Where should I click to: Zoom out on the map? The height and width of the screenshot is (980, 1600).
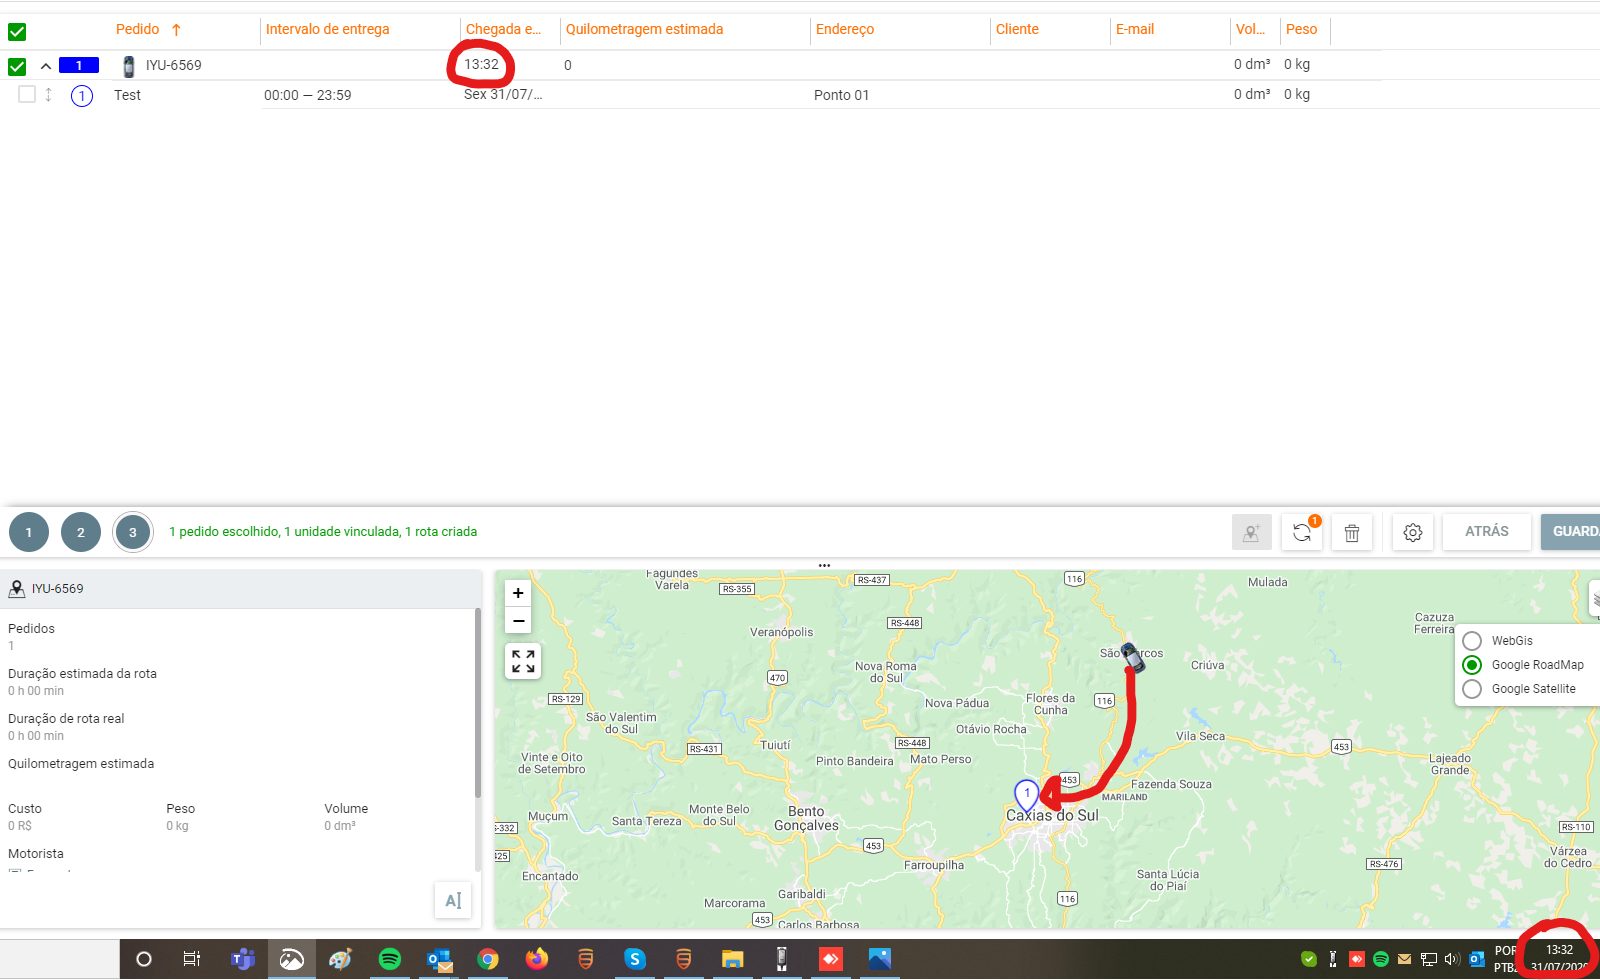[518, 621]
